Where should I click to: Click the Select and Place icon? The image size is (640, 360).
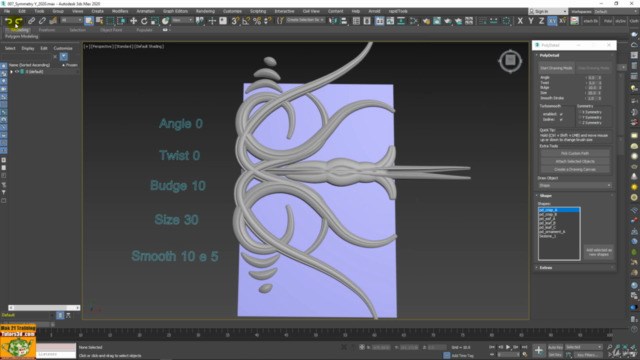[165, 21]
